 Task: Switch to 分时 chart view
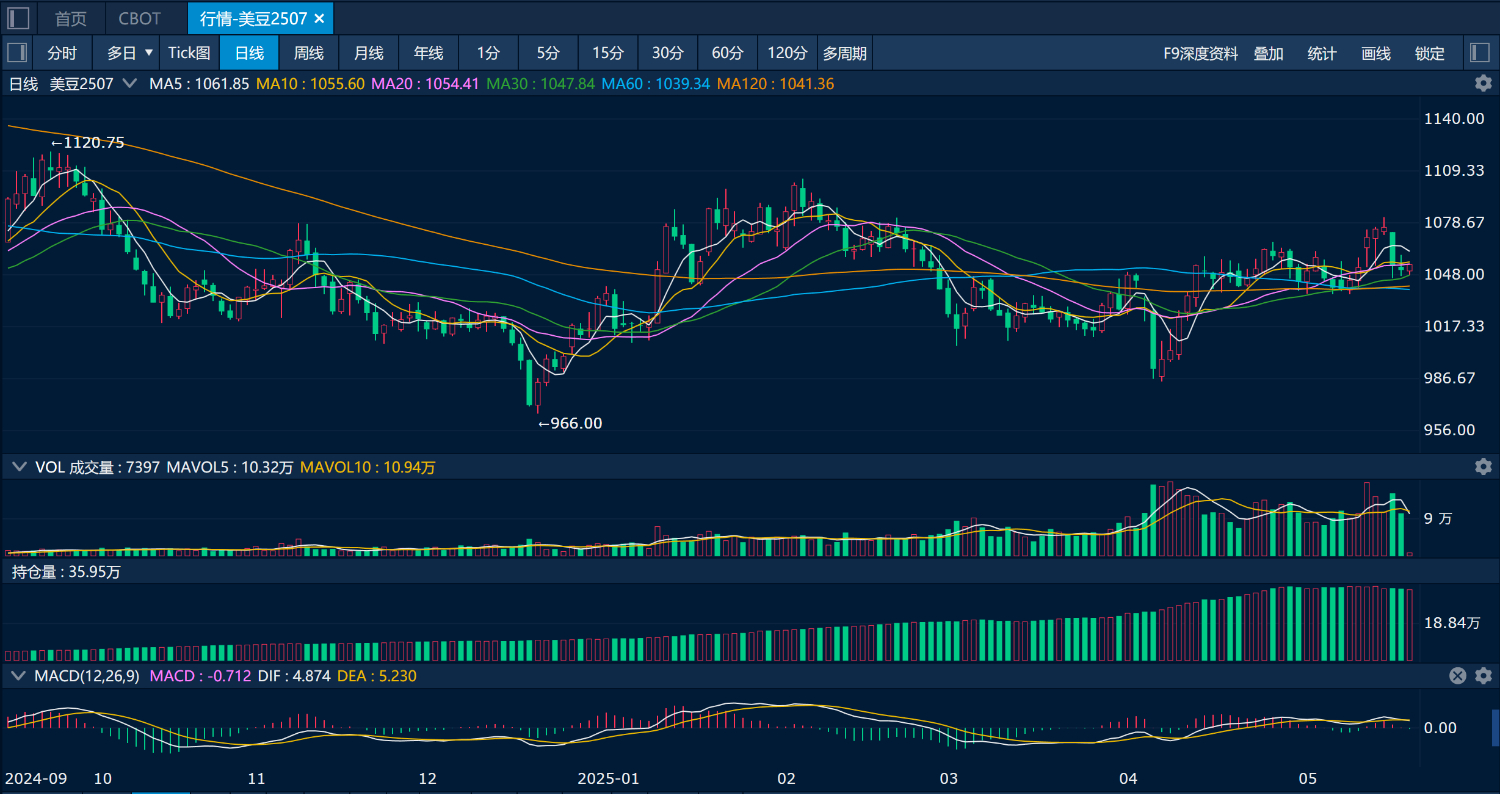click(62, 53)
